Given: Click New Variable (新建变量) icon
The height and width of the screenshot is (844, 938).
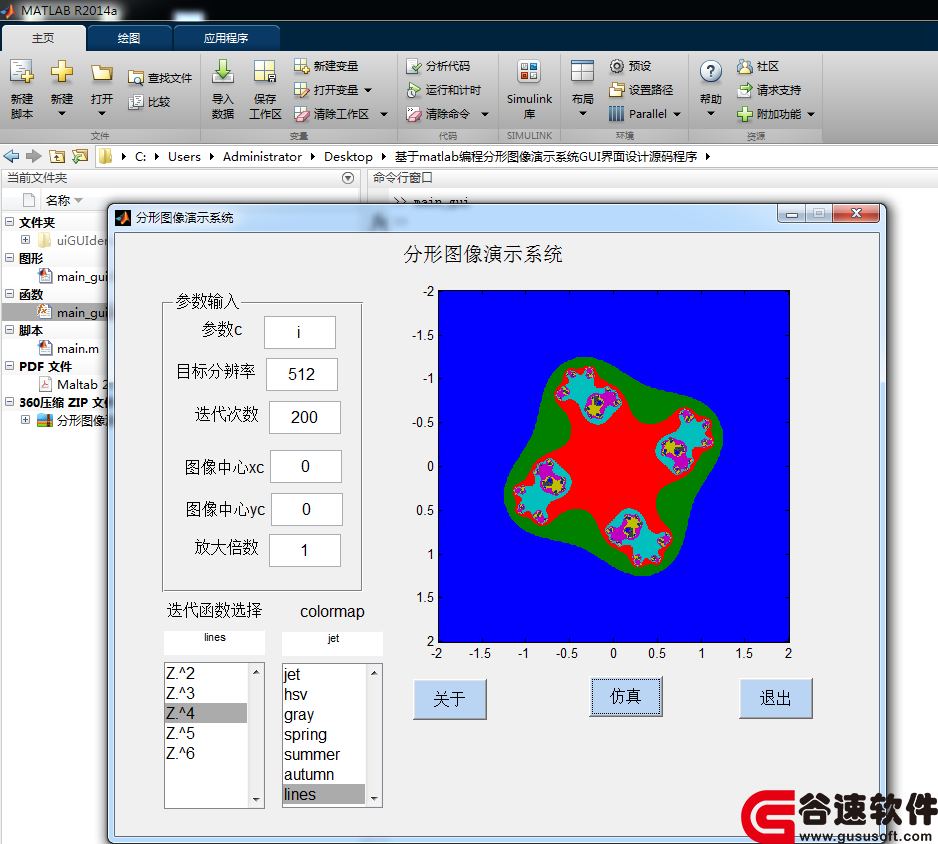Looking at the screenshot, I should [301, 66].
